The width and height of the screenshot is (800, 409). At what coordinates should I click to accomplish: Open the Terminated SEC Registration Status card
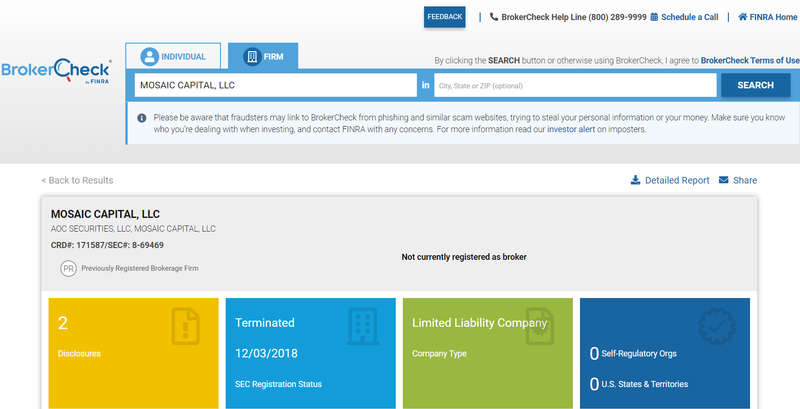[311, 353]
